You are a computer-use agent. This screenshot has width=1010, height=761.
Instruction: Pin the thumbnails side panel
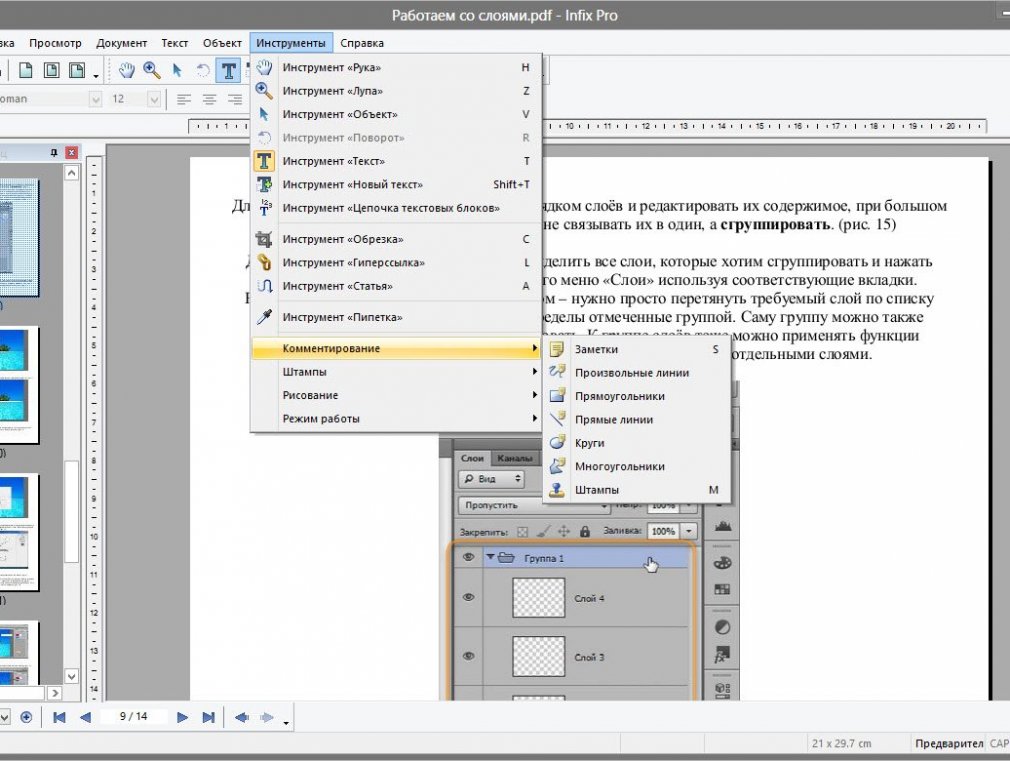tap(54, 153)
